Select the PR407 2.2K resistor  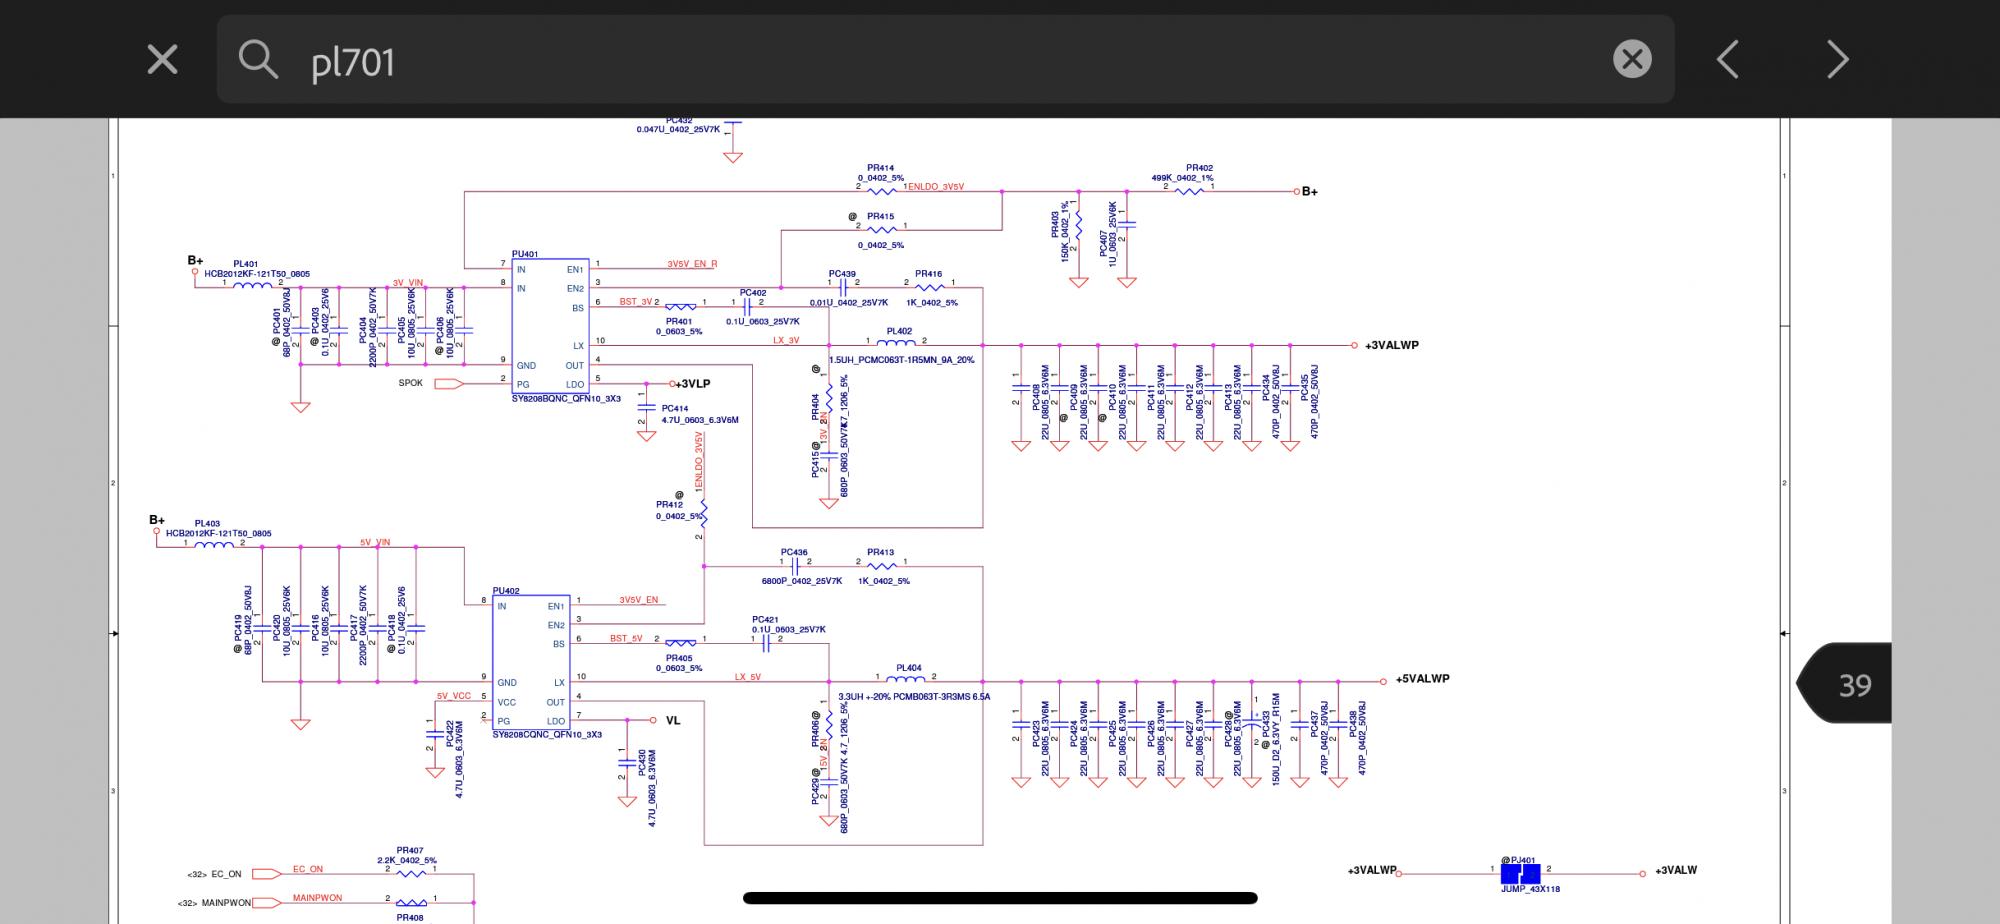click(411, 874)
